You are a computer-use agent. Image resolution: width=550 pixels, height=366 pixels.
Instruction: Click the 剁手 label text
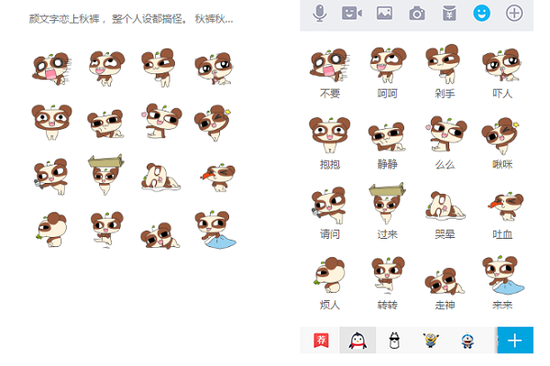coord(445,93)
